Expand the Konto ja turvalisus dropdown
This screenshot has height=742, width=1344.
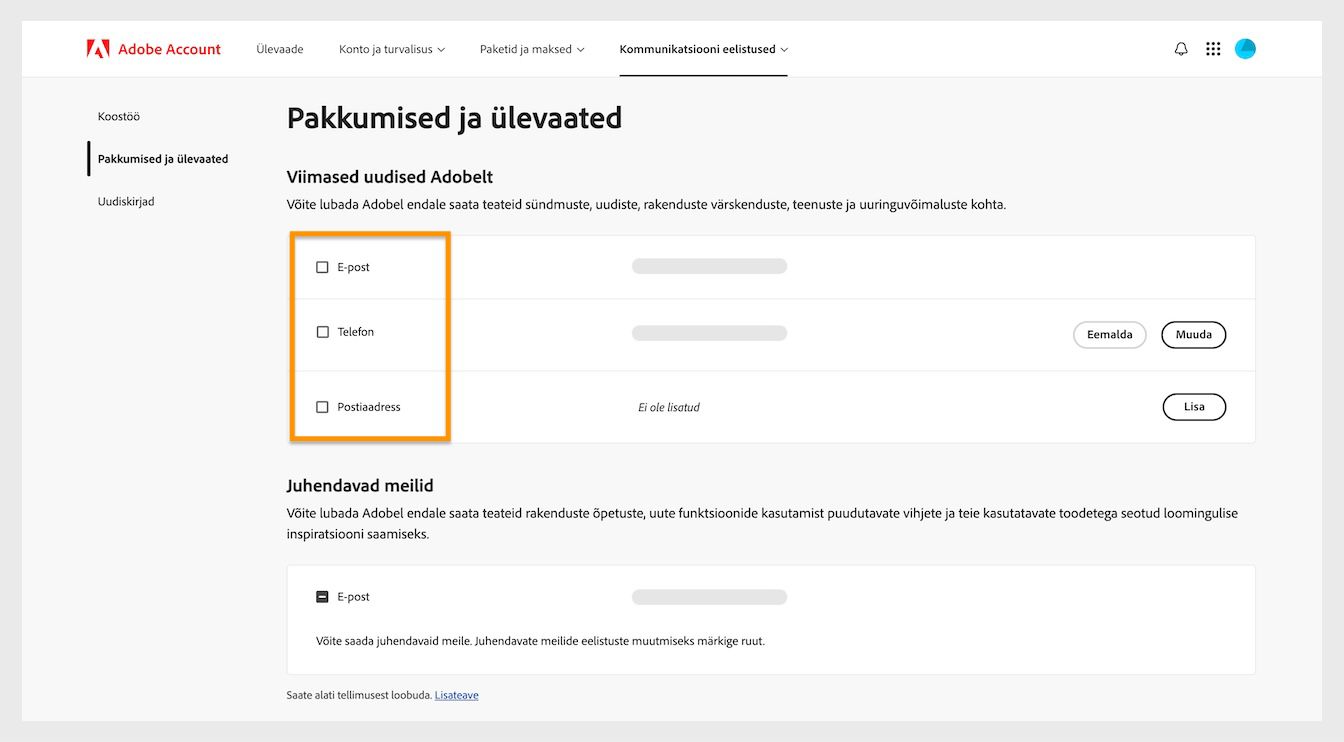coord(392,48)
